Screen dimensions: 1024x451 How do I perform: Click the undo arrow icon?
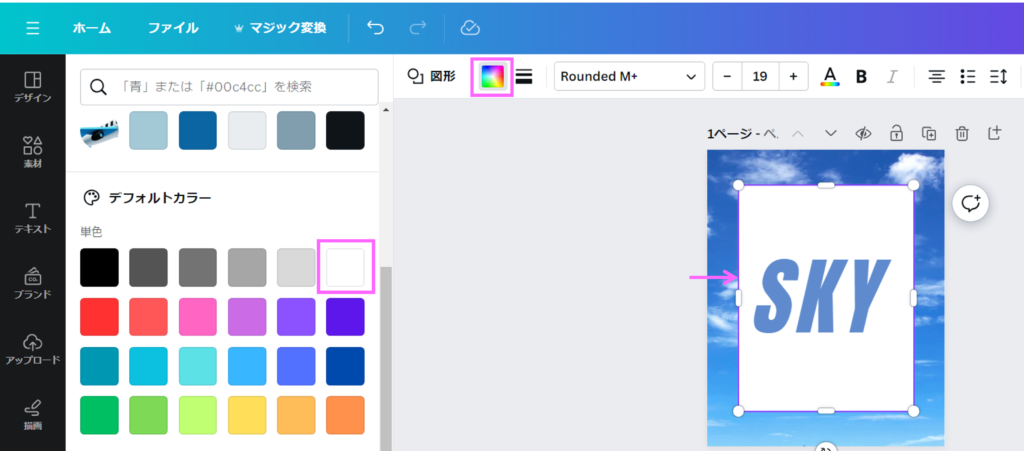(375, 28)
